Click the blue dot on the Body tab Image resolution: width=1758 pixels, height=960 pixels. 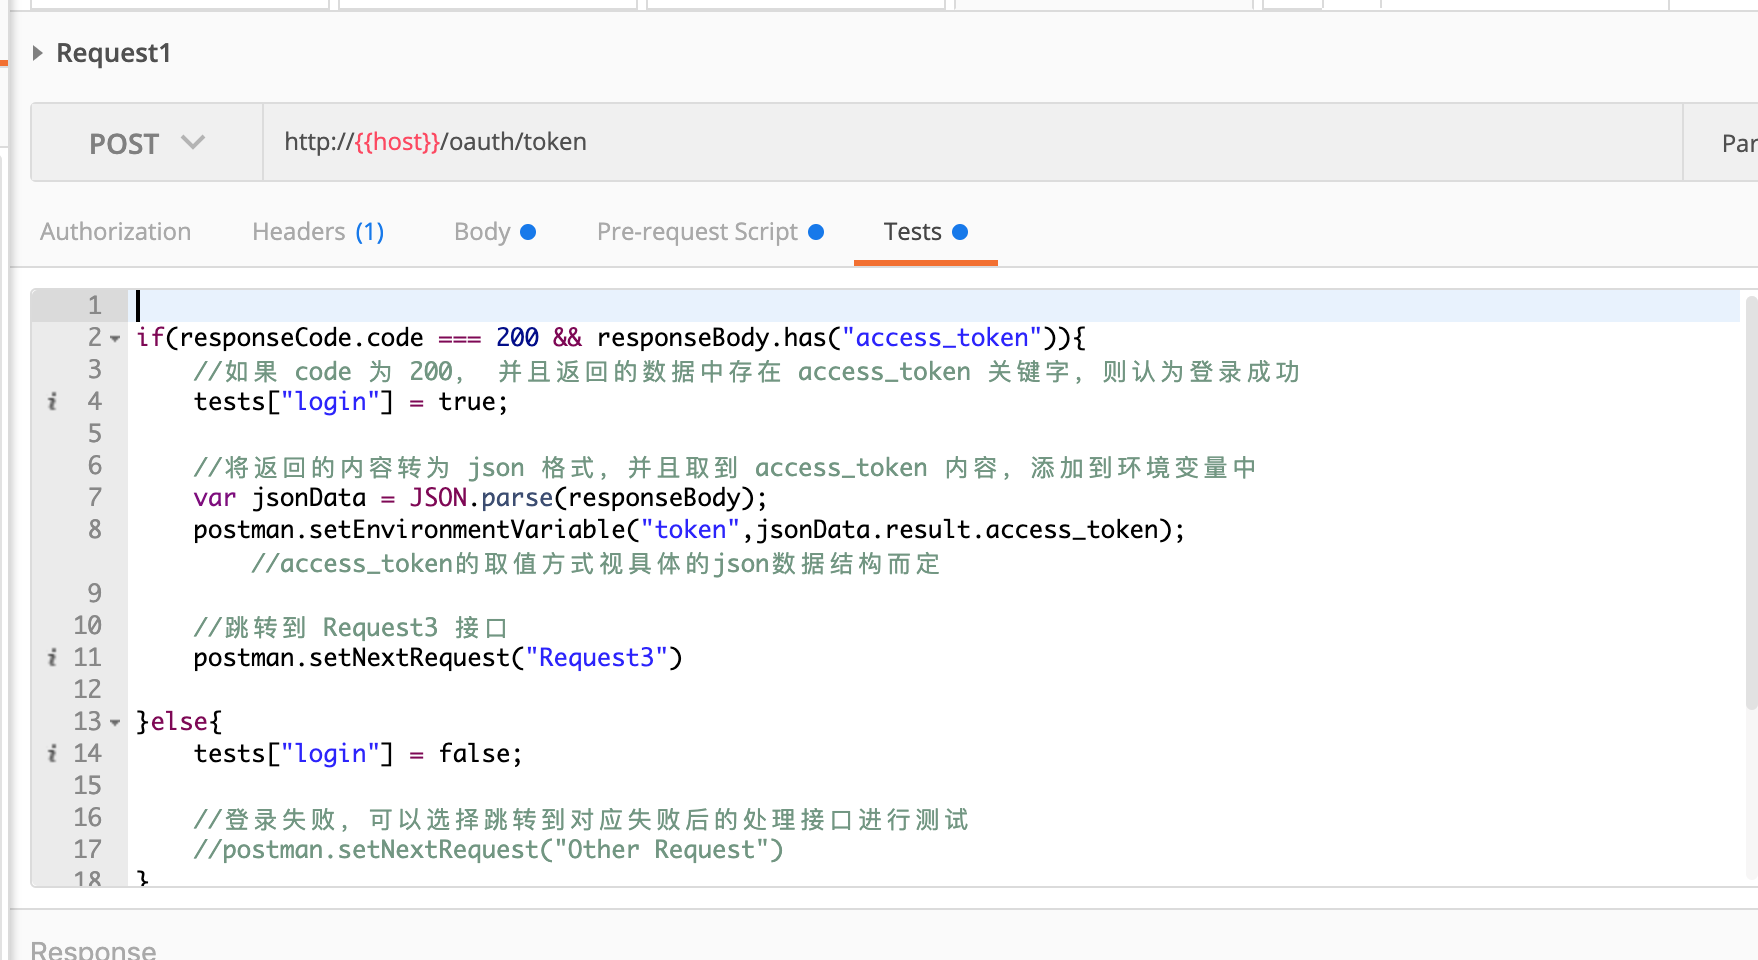(x=528, y=231)
